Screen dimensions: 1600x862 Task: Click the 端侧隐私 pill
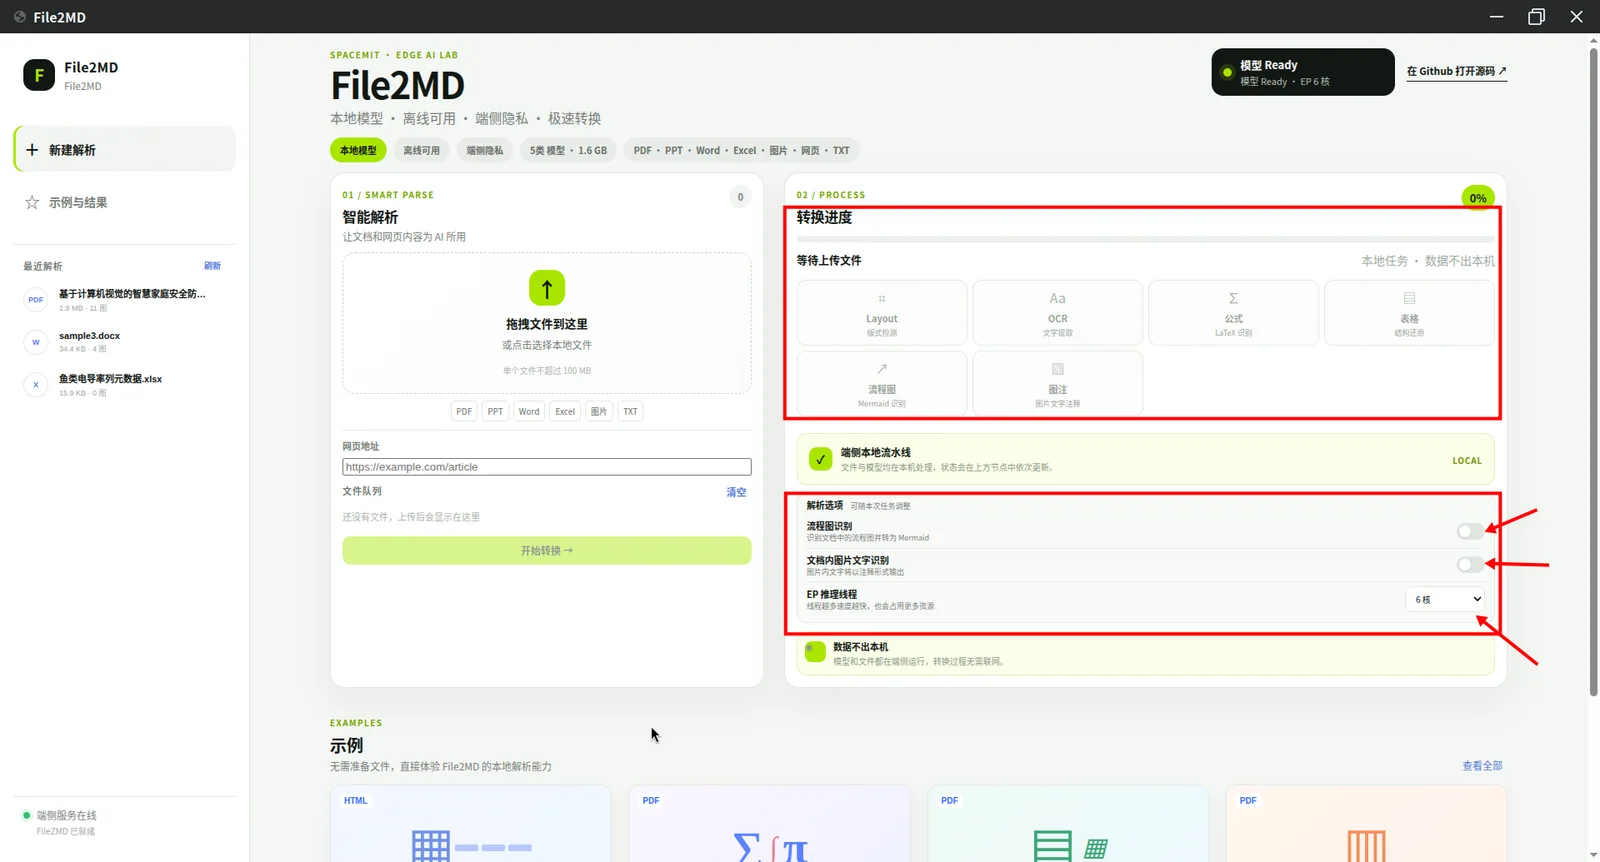pos(485,151)
